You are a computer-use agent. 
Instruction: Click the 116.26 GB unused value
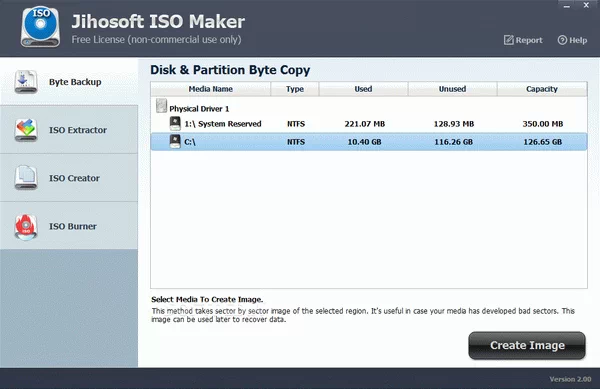453,142
